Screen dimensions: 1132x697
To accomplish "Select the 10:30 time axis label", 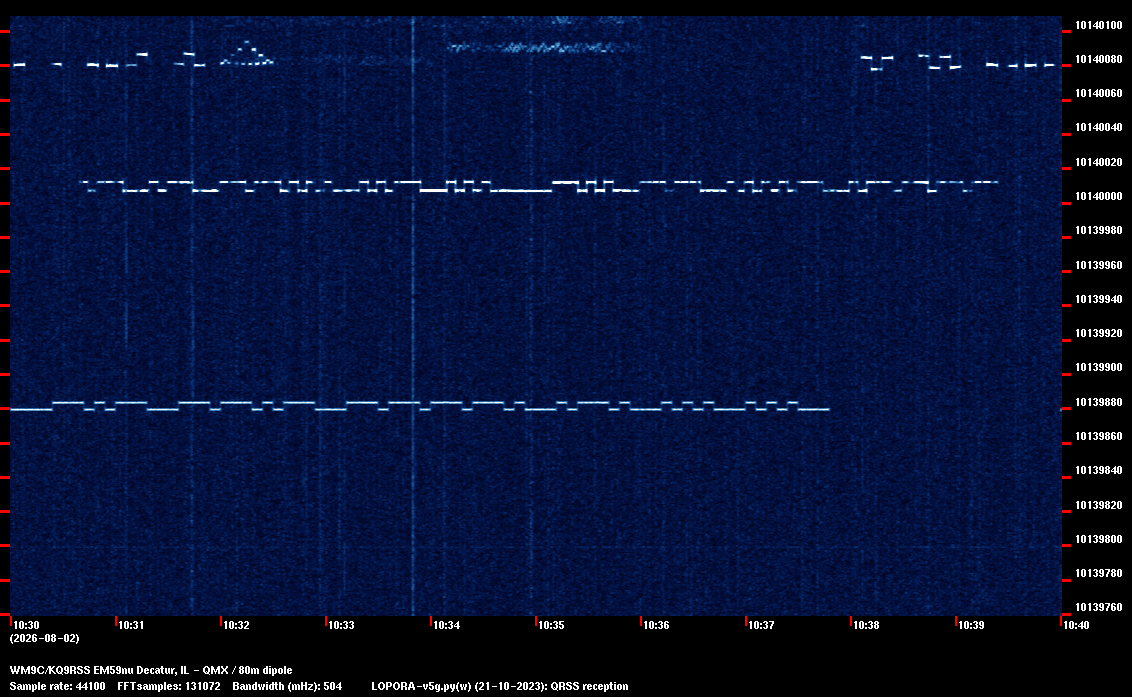I will 26,625.
